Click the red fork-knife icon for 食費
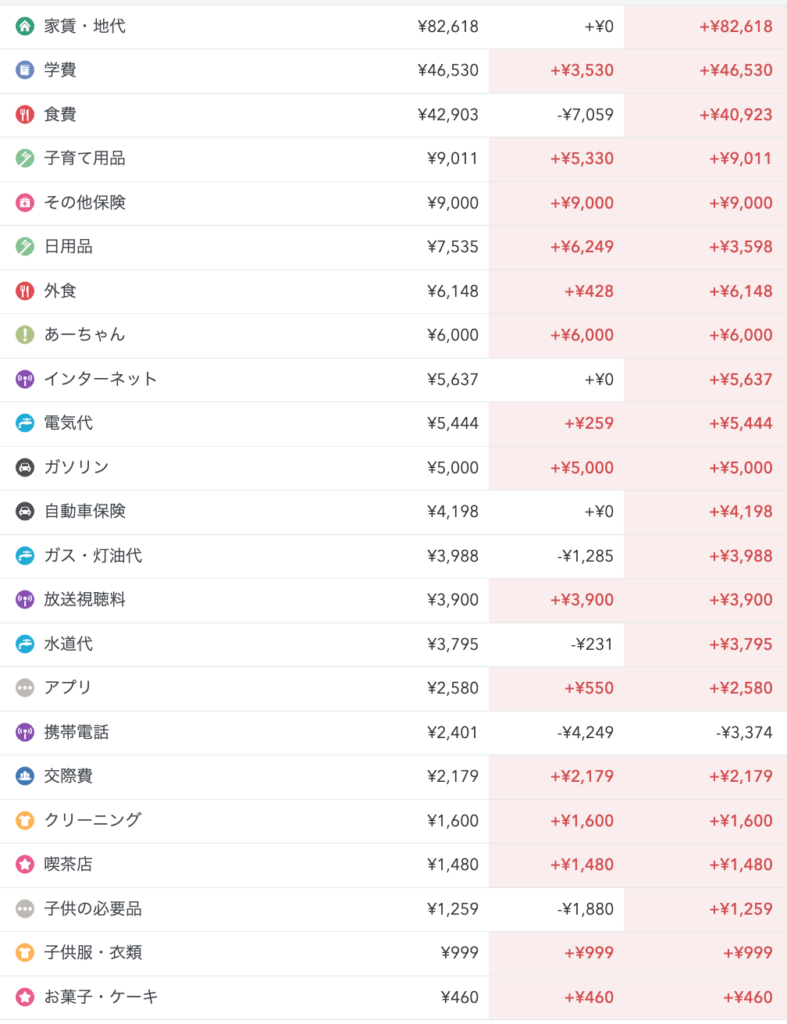Image resolution: width=787 pixels, height=1024 pixels. pyautogui.click(x=25, y=114)
